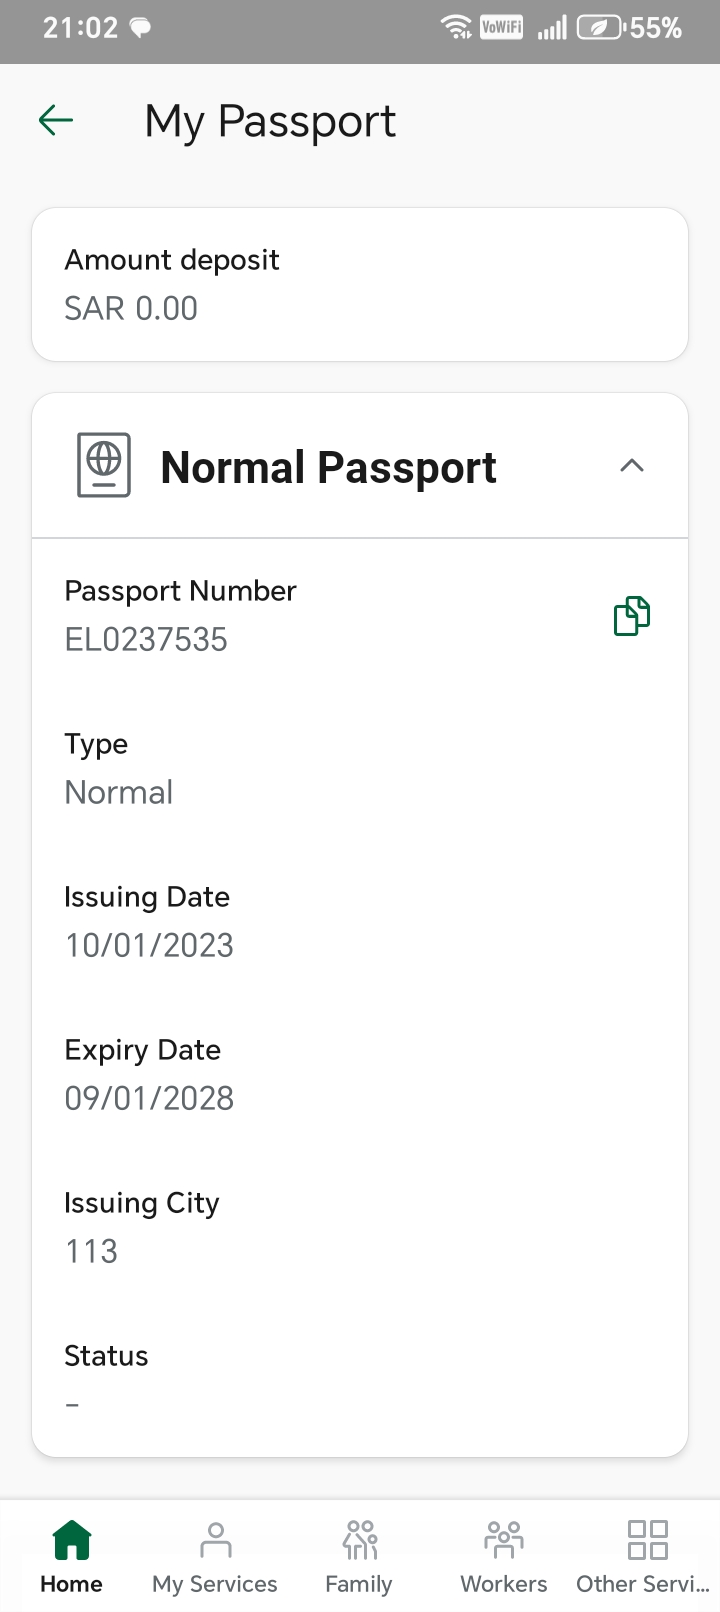720x1612 pixels.
Task: Tap the Other Services grid icon
Action: pos(647,1541)
